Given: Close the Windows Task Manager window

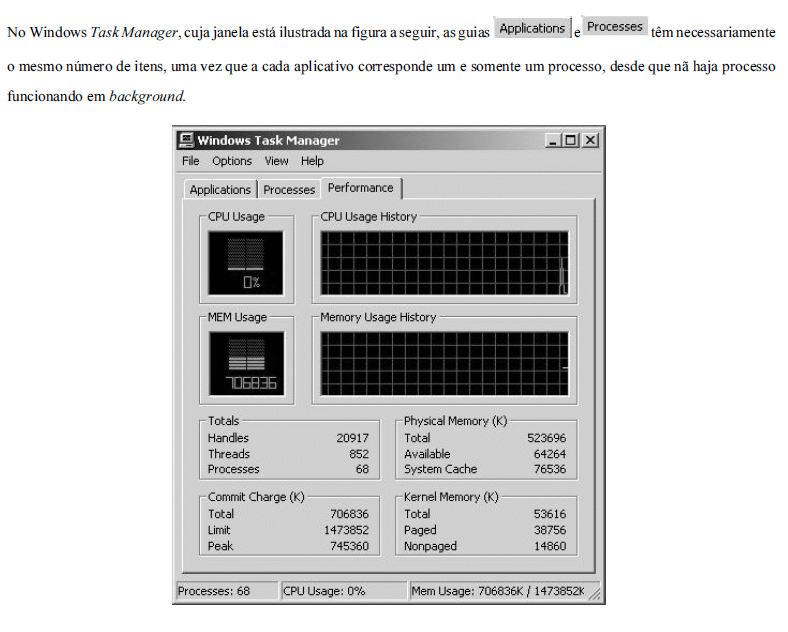Looking at the screenshot, I should click(590, 141).
